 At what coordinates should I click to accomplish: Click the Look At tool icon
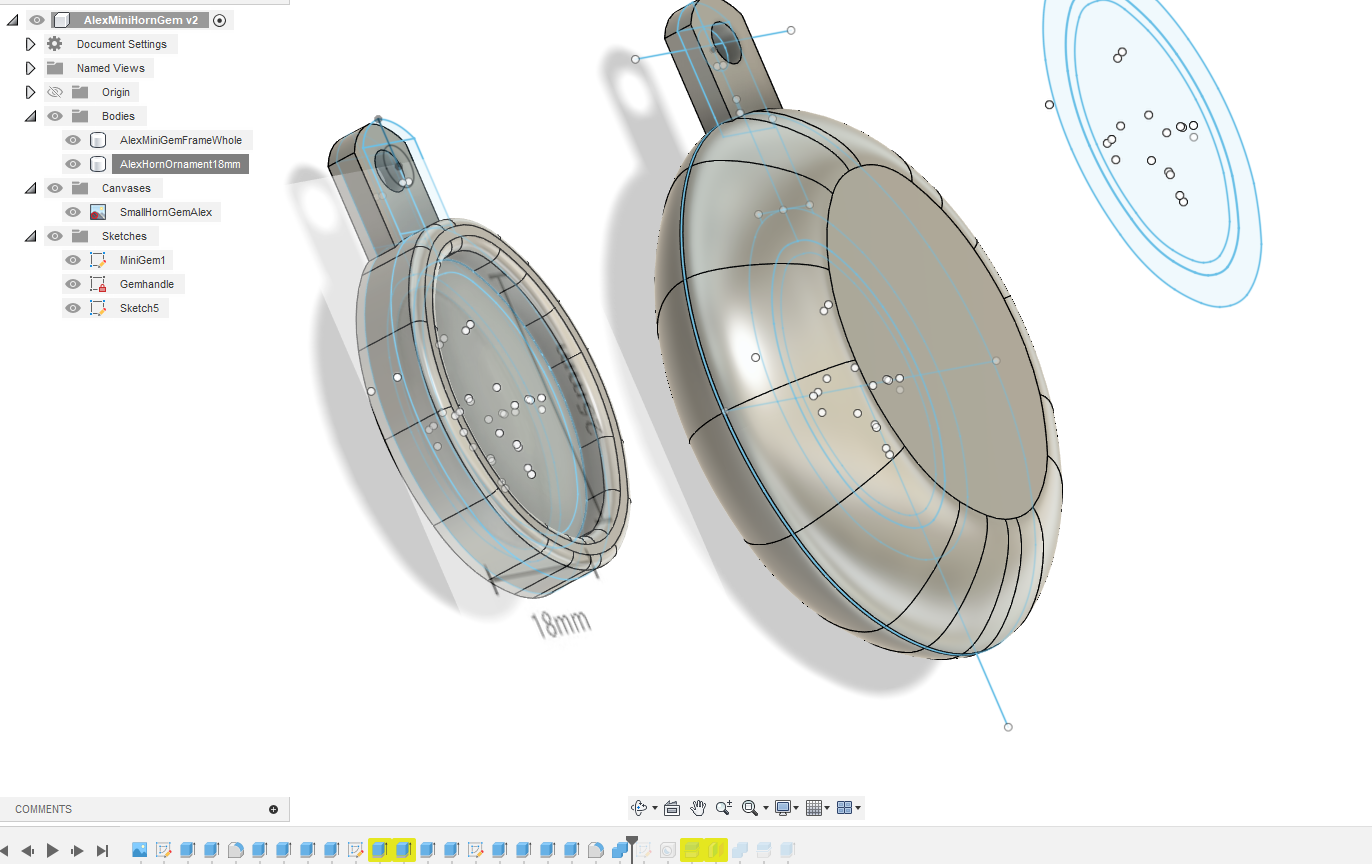coord(671,807)
